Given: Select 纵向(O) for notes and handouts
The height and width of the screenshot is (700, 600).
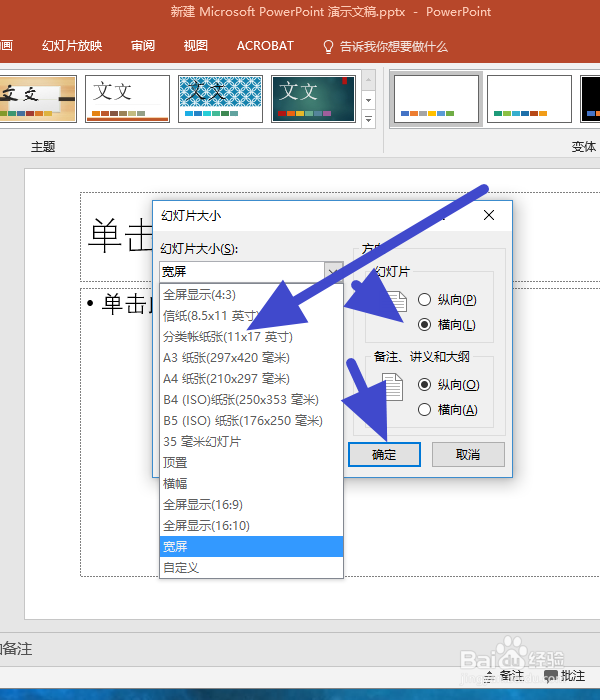Looking at the screenshot, I should (449, 384).
